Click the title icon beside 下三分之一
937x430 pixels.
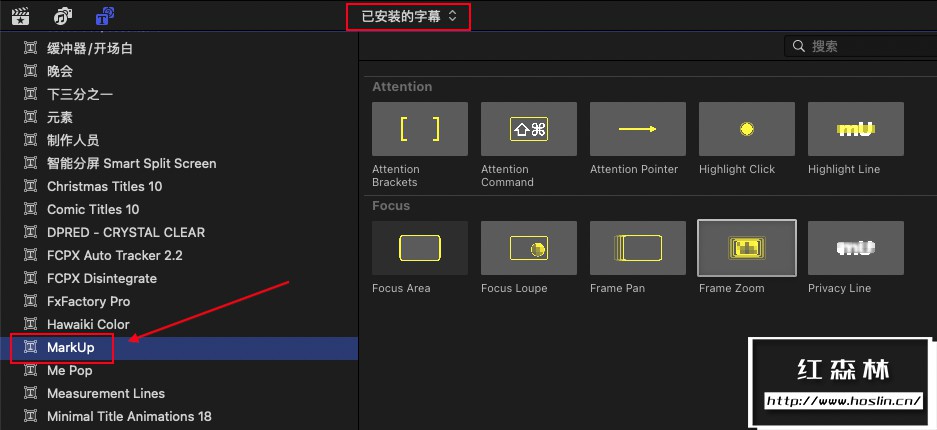[x=30, y=94]
